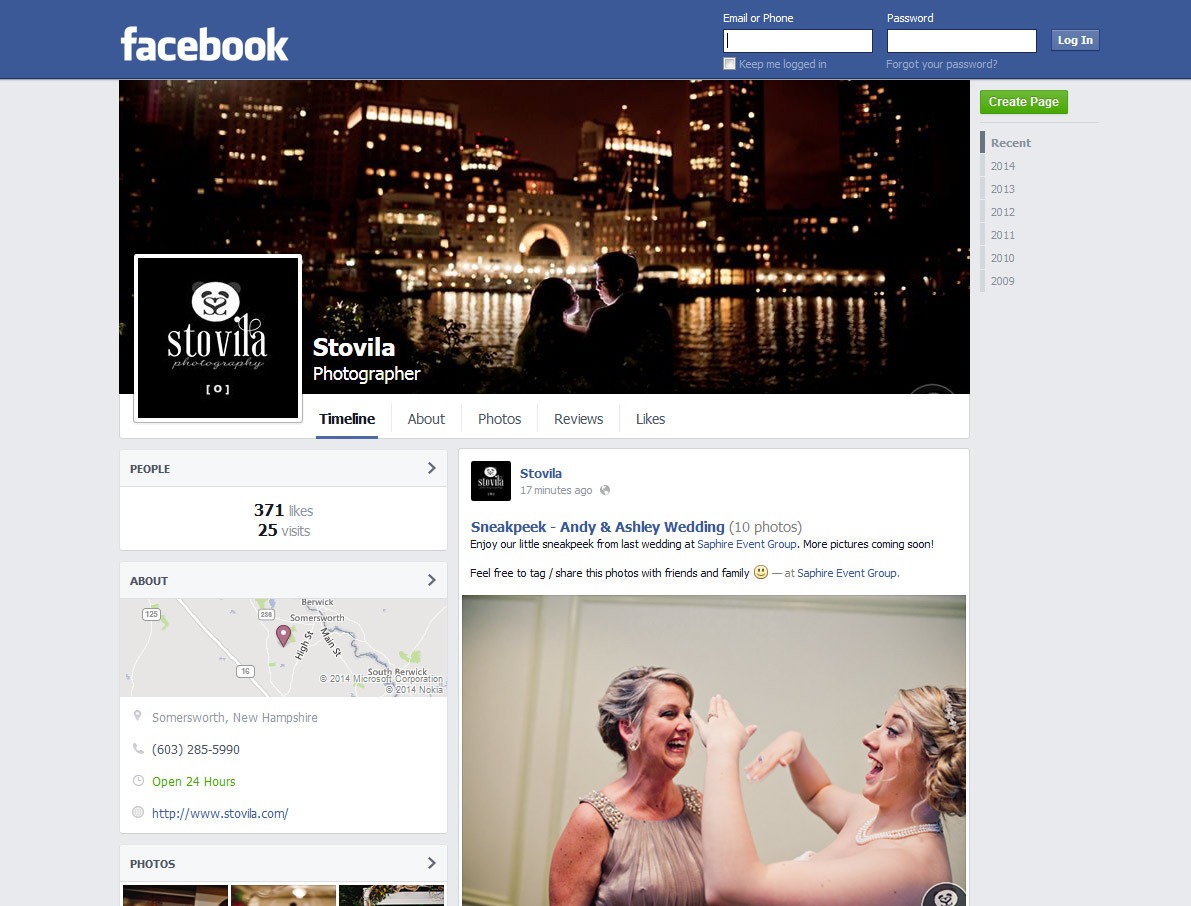Click the clock icon beside Open 24 Hours
Viewport: 1191px width, 906px height.
137,781
